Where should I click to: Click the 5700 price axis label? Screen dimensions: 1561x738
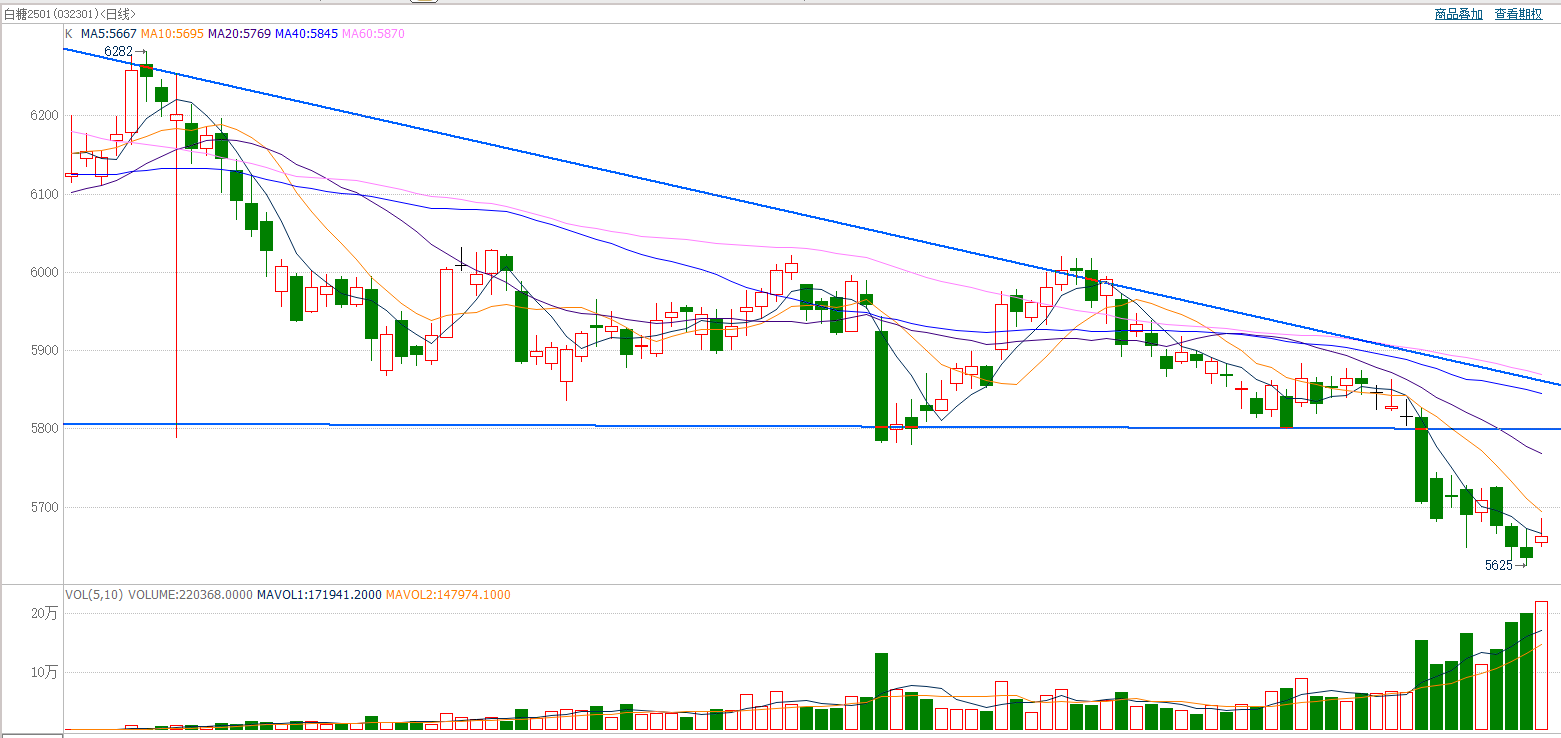click(x=44, y=508)
